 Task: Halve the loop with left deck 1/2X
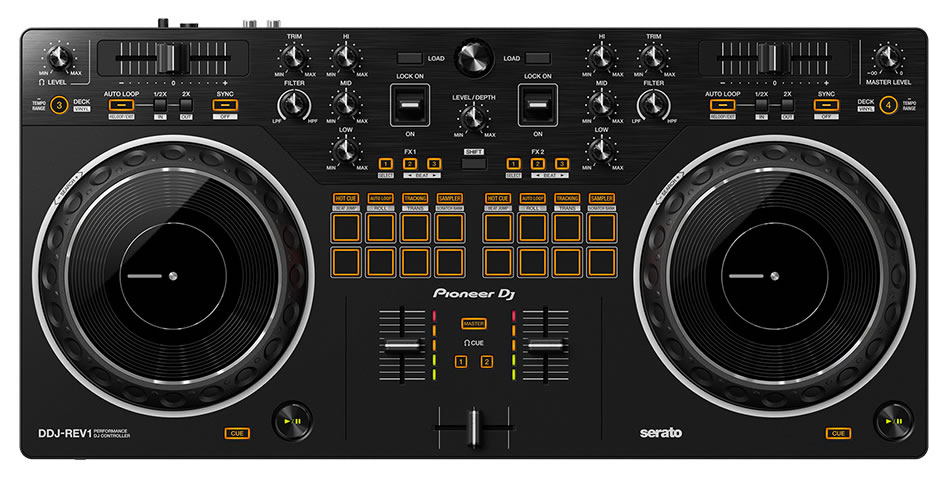point(160,105)
